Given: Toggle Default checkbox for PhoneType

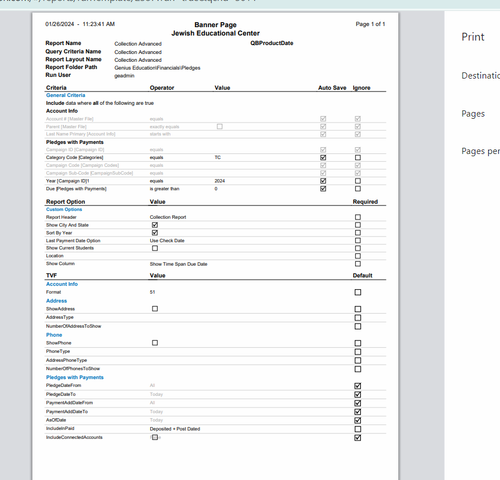Looking at the screenshot, I should click(358, 352).
